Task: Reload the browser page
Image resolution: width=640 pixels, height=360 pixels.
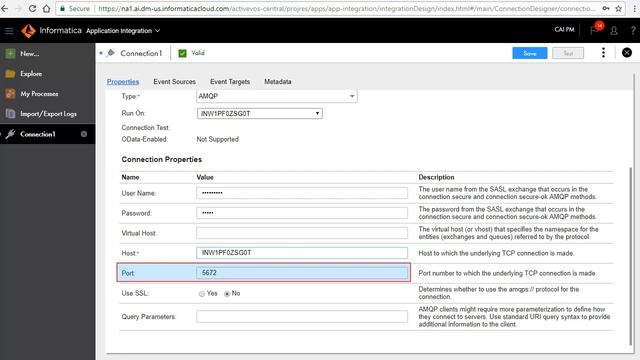Action: [x=32, y=8]
